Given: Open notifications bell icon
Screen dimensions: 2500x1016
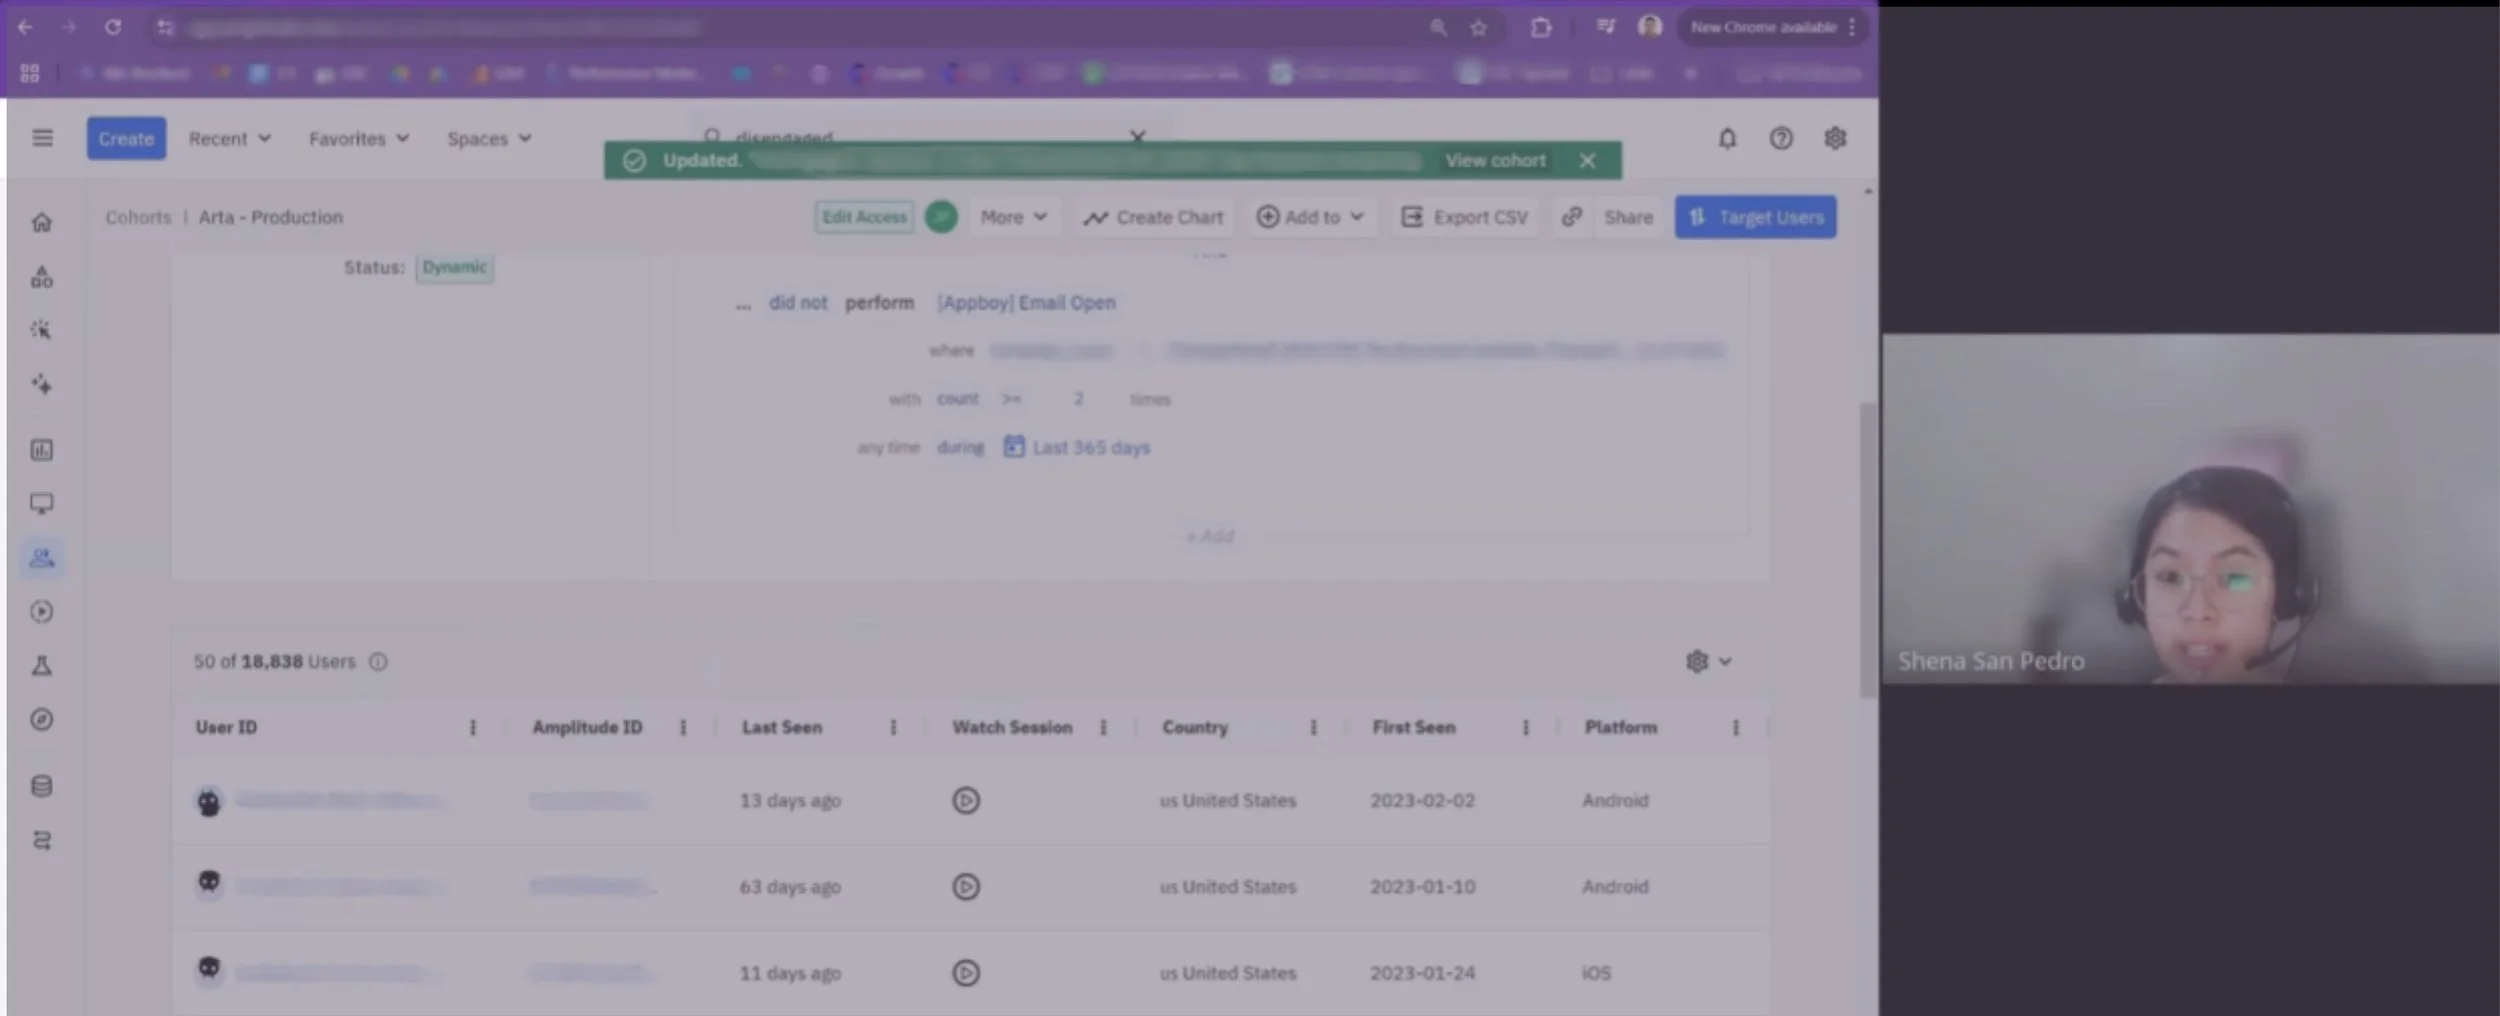Looking at the screenshot, I should tap(1727, 138).
